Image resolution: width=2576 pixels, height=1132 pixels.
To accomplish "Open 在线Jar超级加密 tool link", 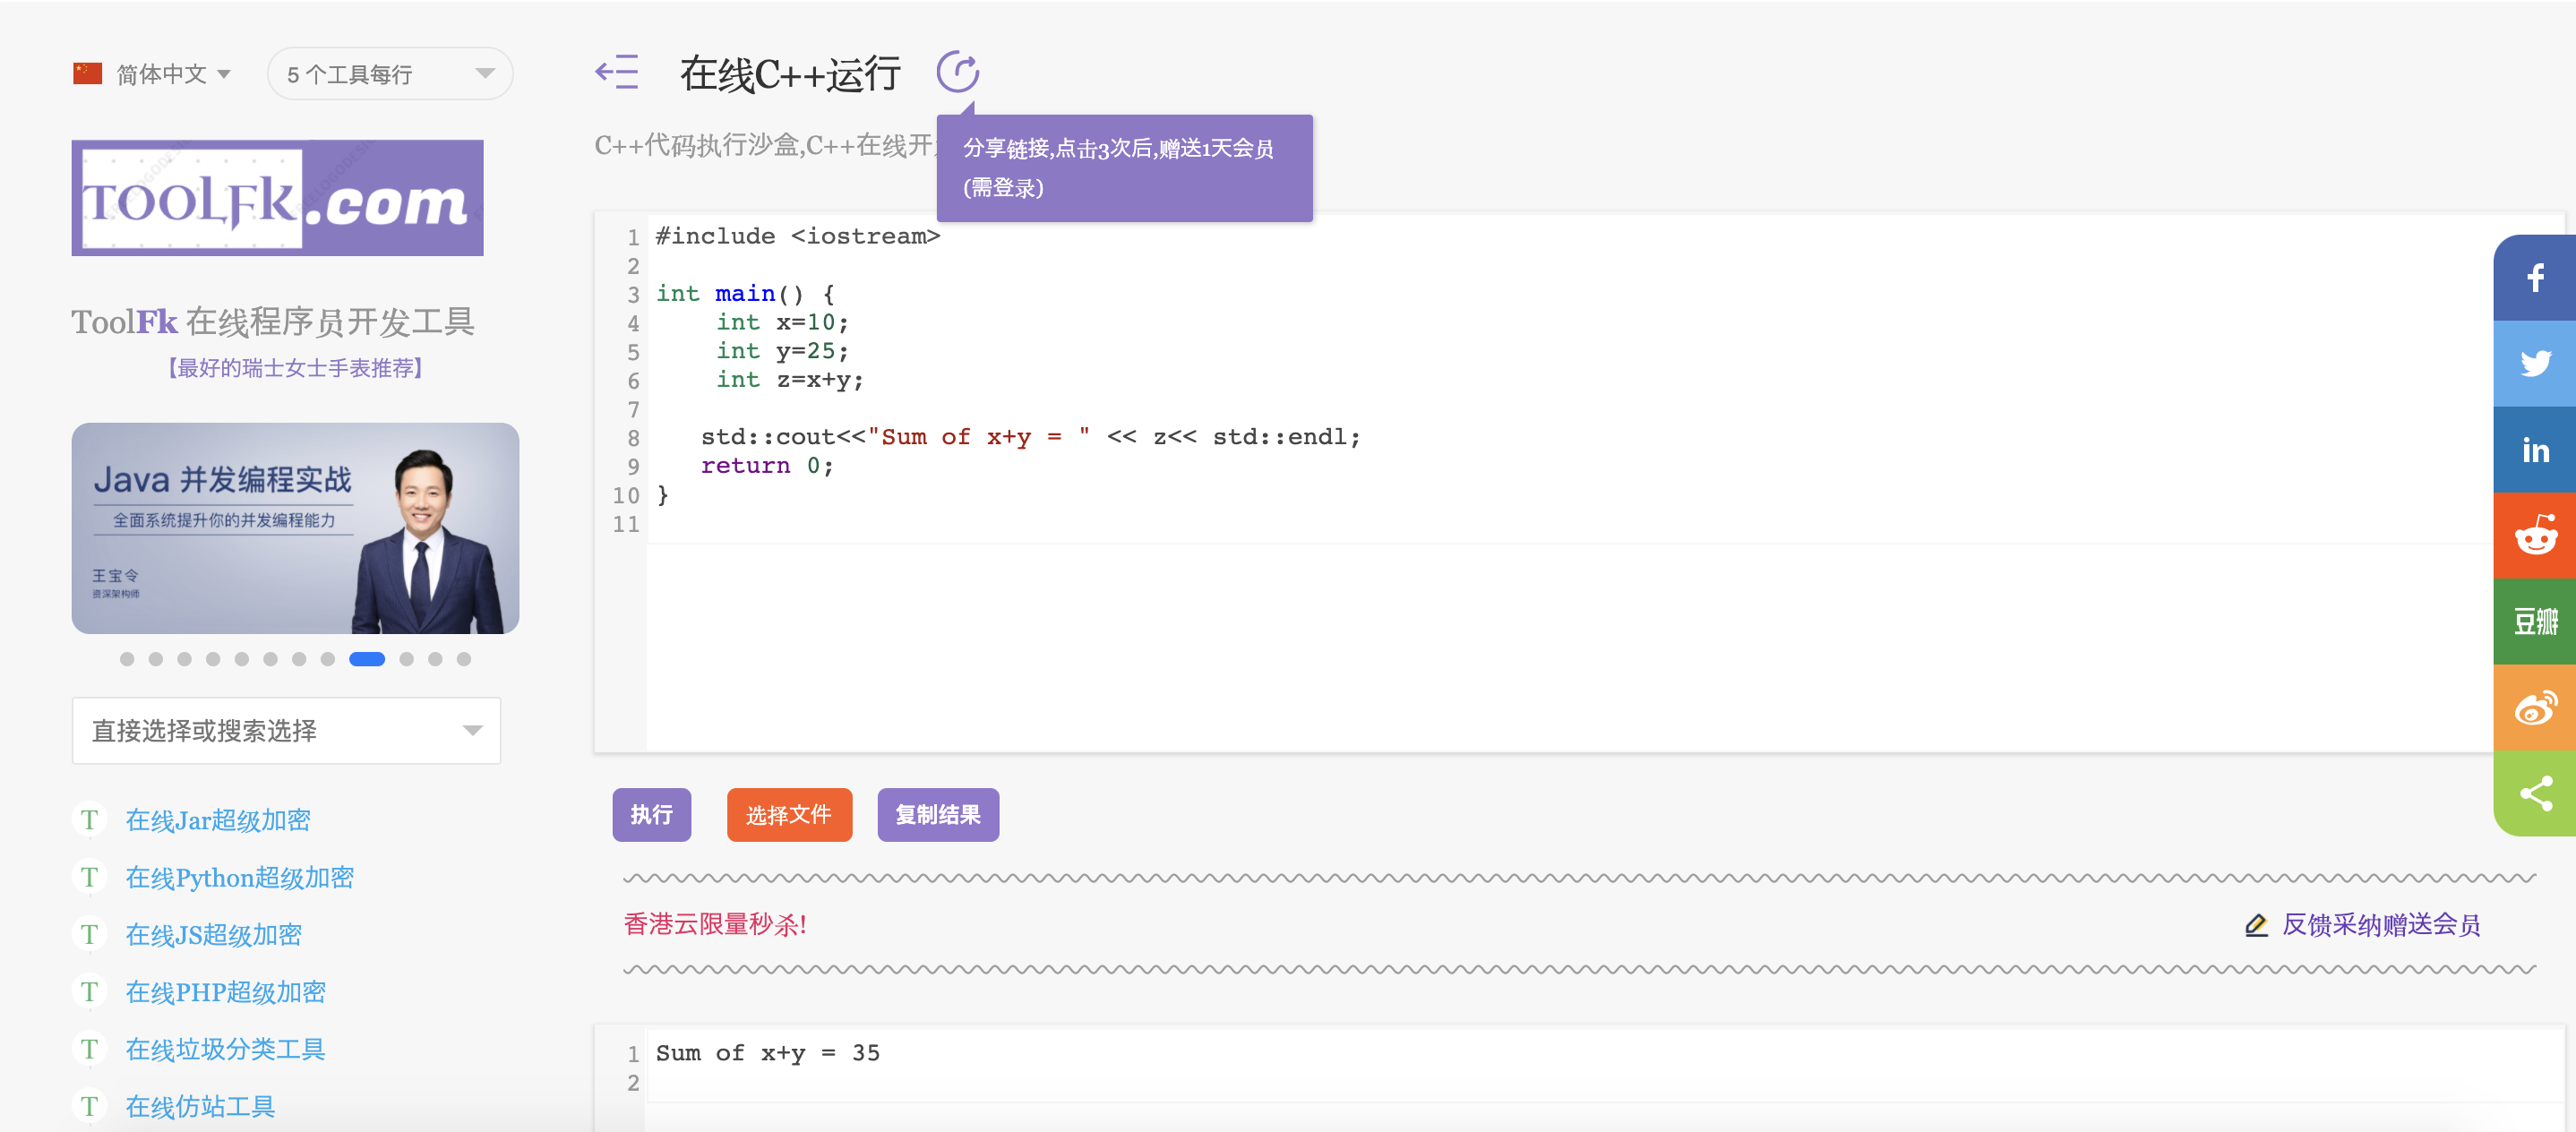I will 217,821.
